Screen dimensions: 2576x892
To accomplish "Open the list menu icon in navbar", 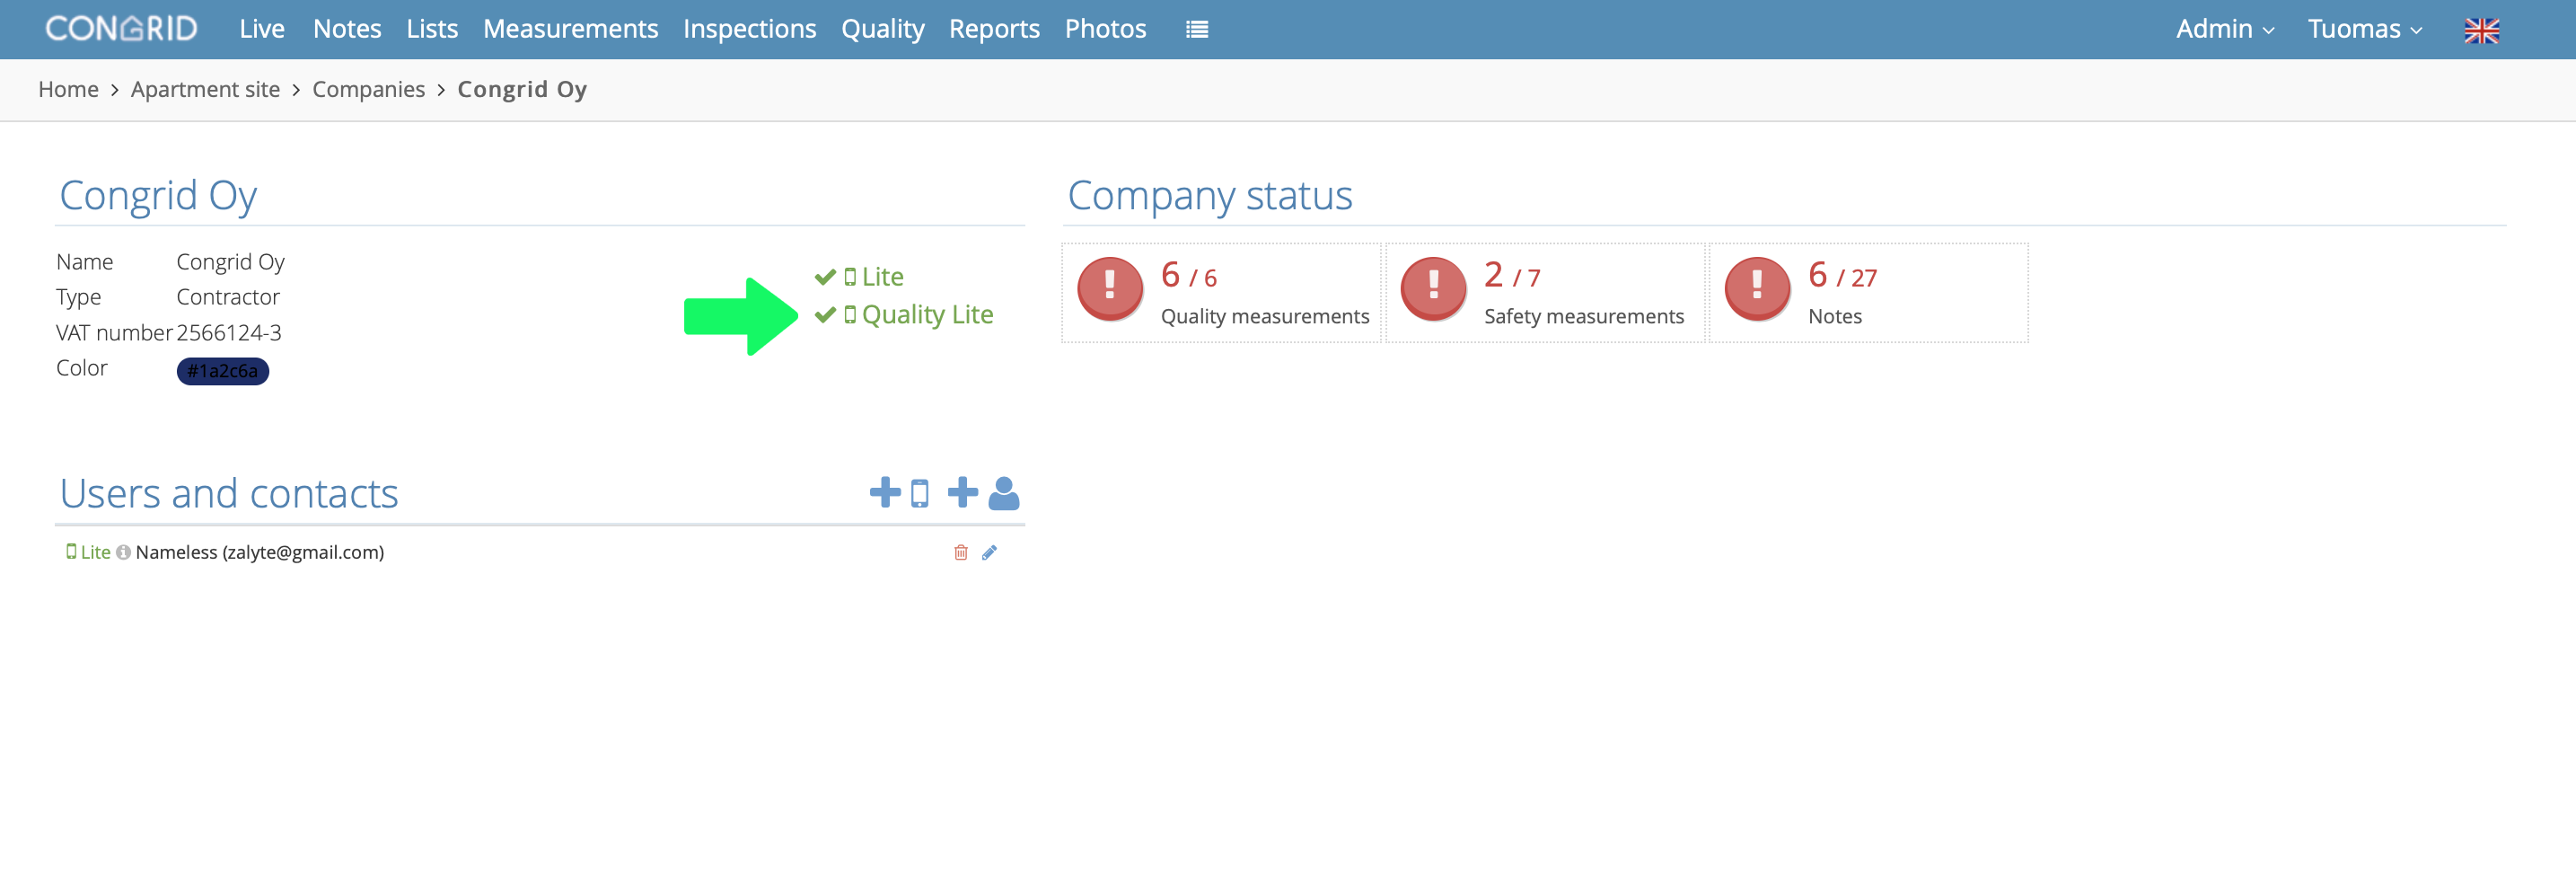I will coord(1197,30).
